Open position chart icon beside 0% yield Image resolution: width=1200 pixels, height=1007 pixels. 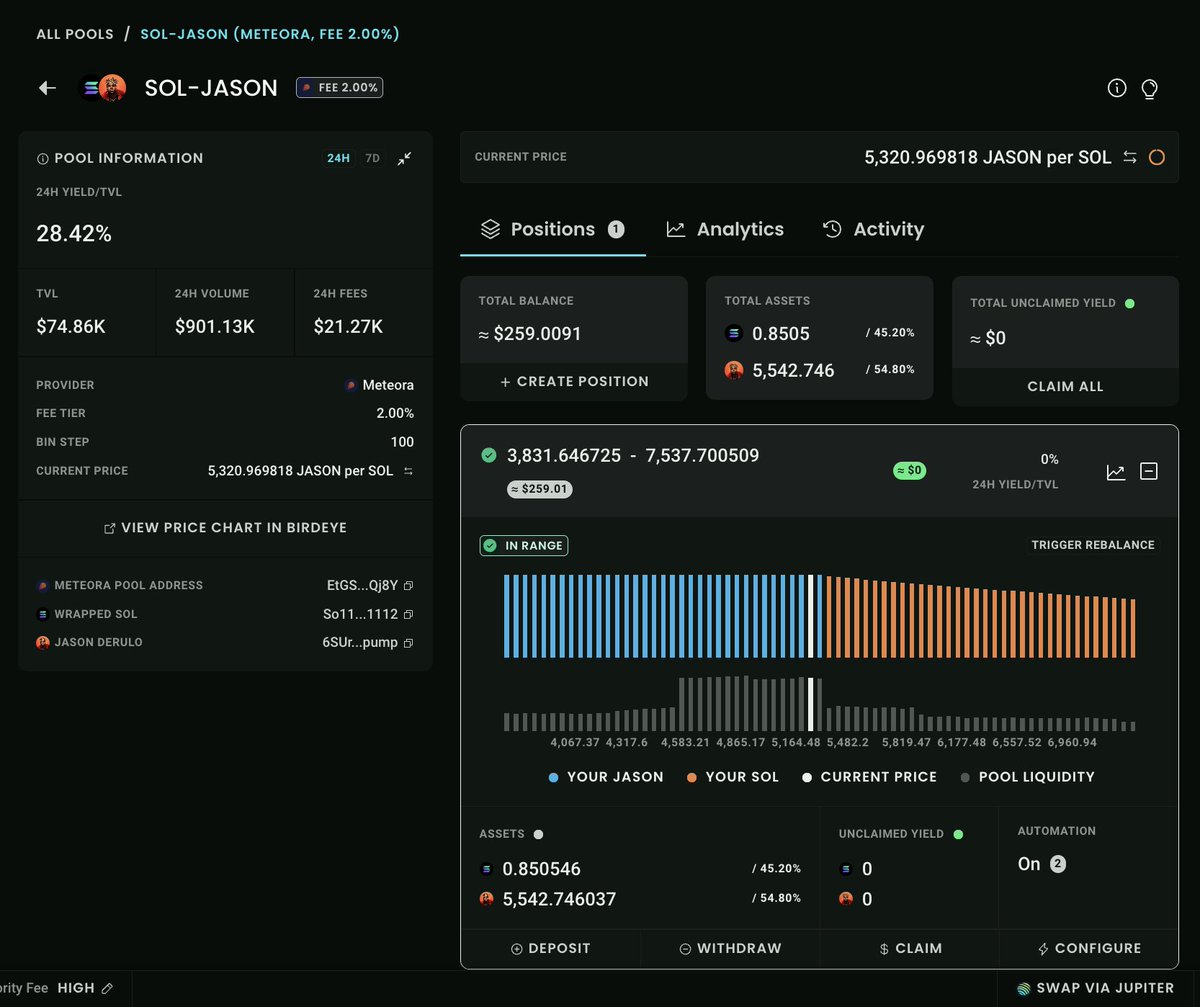[x=1116, y=472]
